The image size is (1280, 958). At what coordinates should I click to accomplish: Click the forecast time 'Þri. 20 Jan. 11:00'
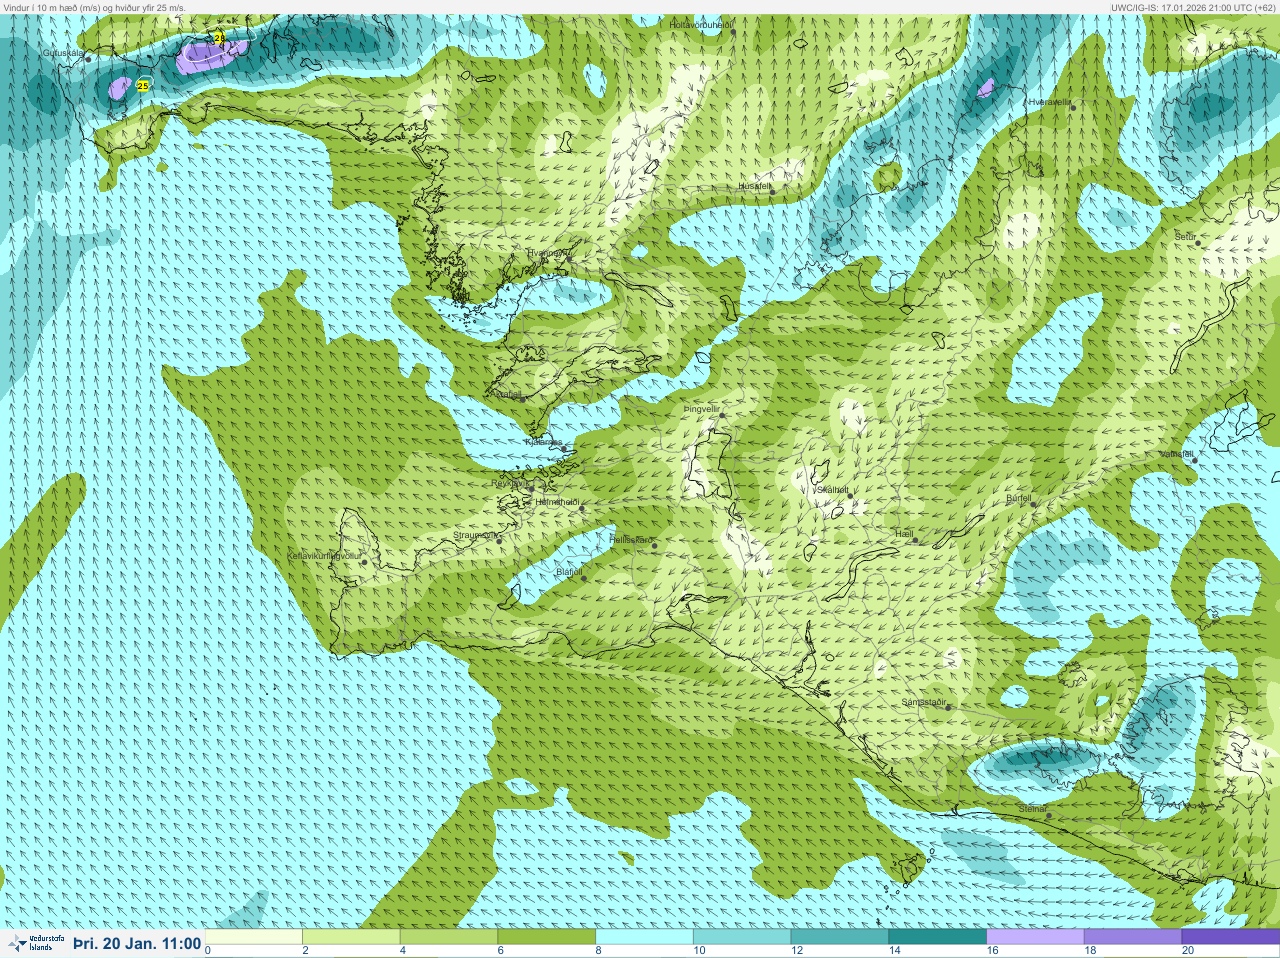137,944
